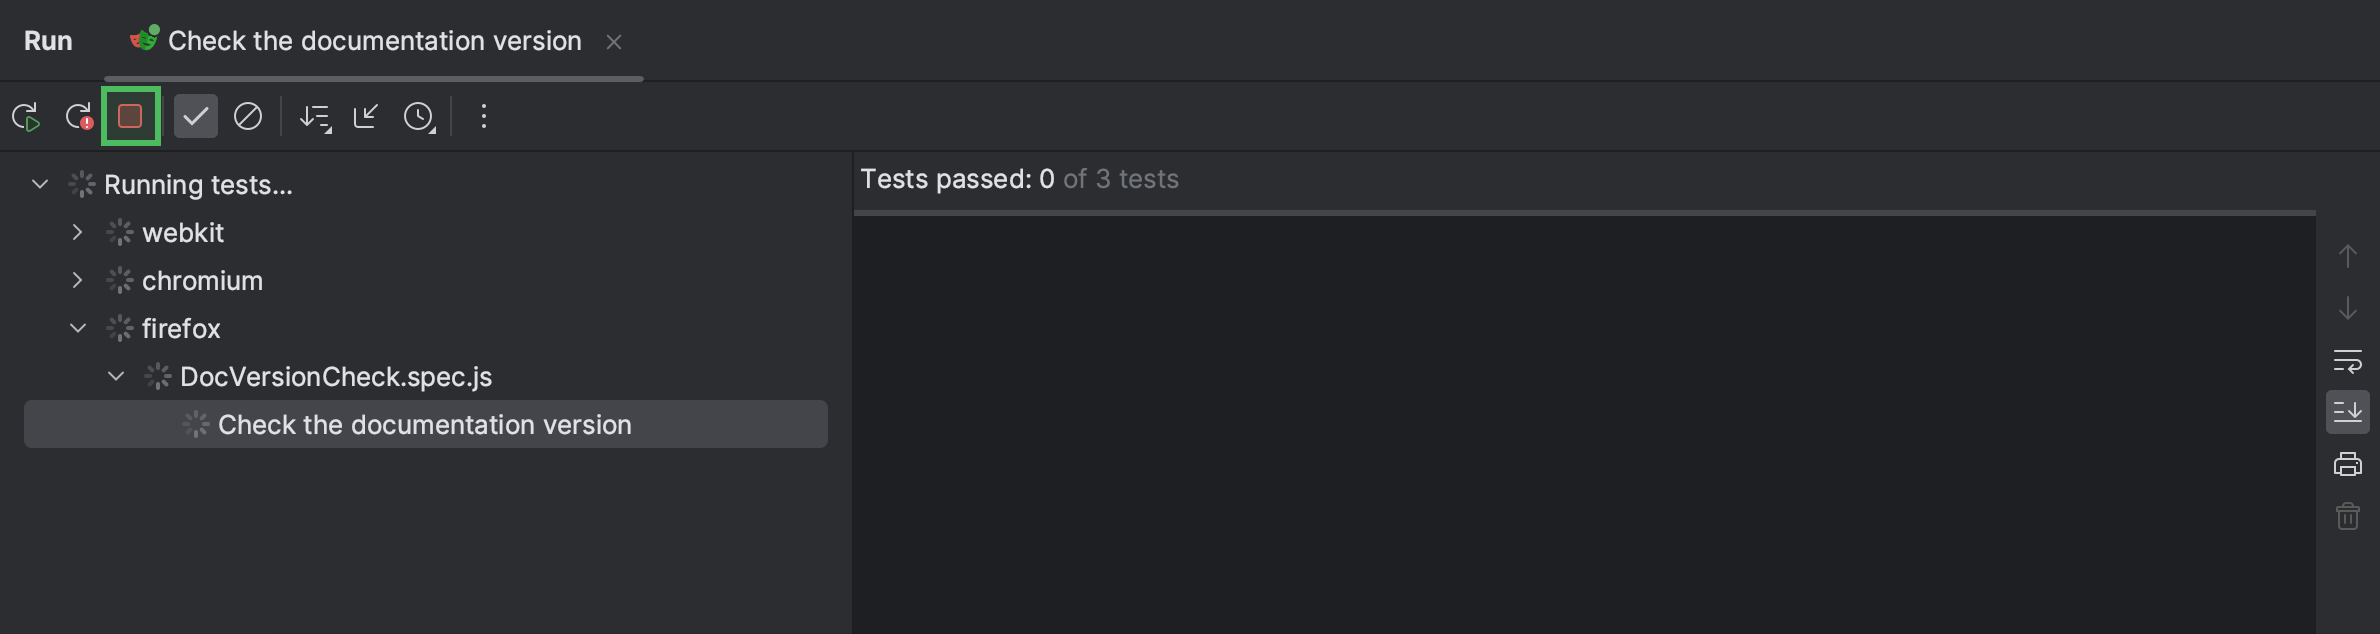Print the test output
The width and height of the screenshot is (2380, 634).
coord(2347,463)
